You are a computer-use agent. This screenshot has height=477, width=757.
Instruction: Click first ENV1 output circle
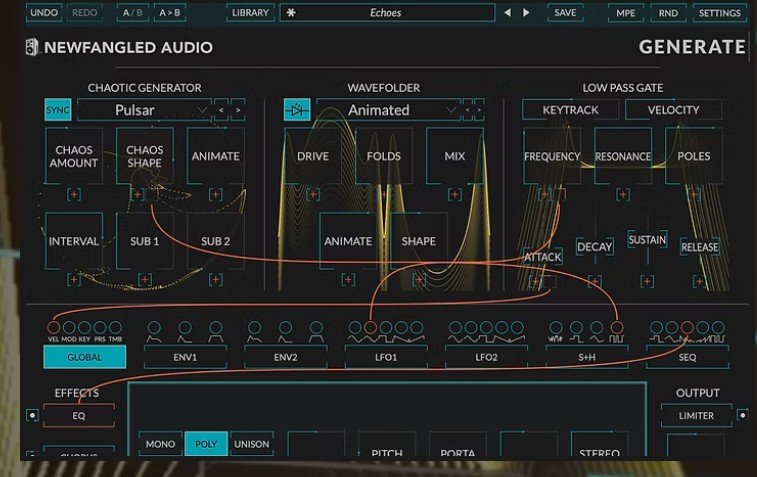(154, 327)
